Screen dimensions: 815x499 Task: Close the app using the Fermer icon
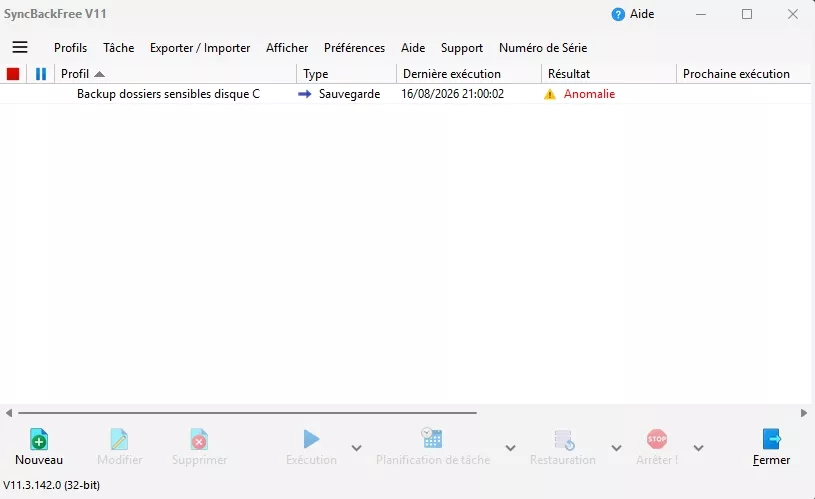pyautogui.click(x=771, y=439)
